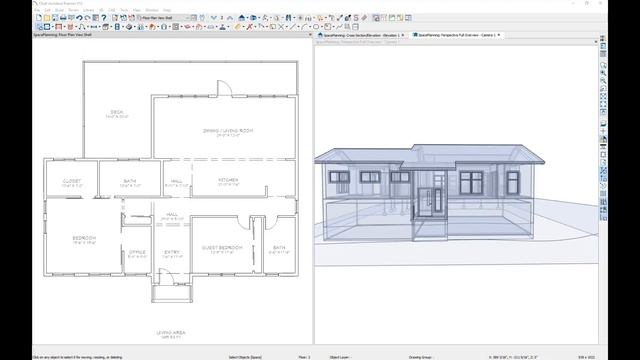Redo the last undone action
640x360 pixels.
87,18
